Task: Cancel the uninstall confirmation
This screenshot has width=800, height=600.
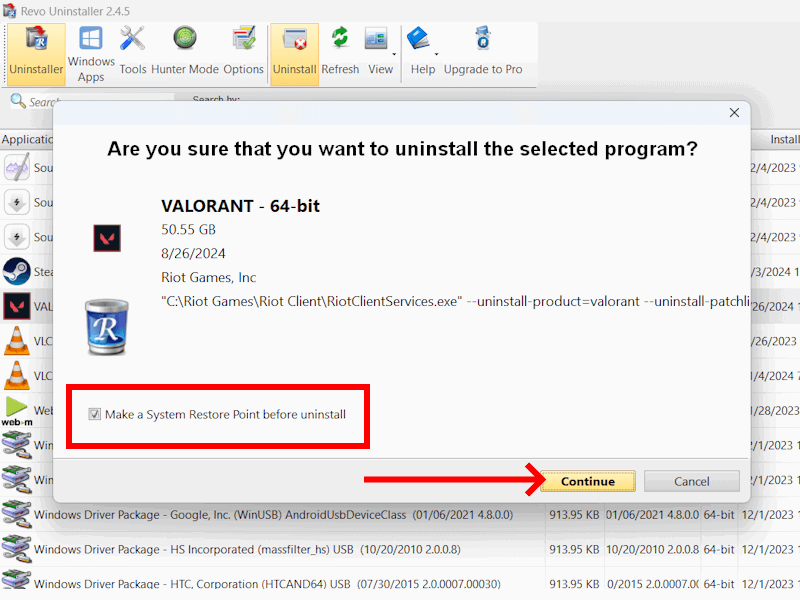Action: [691, 481]
